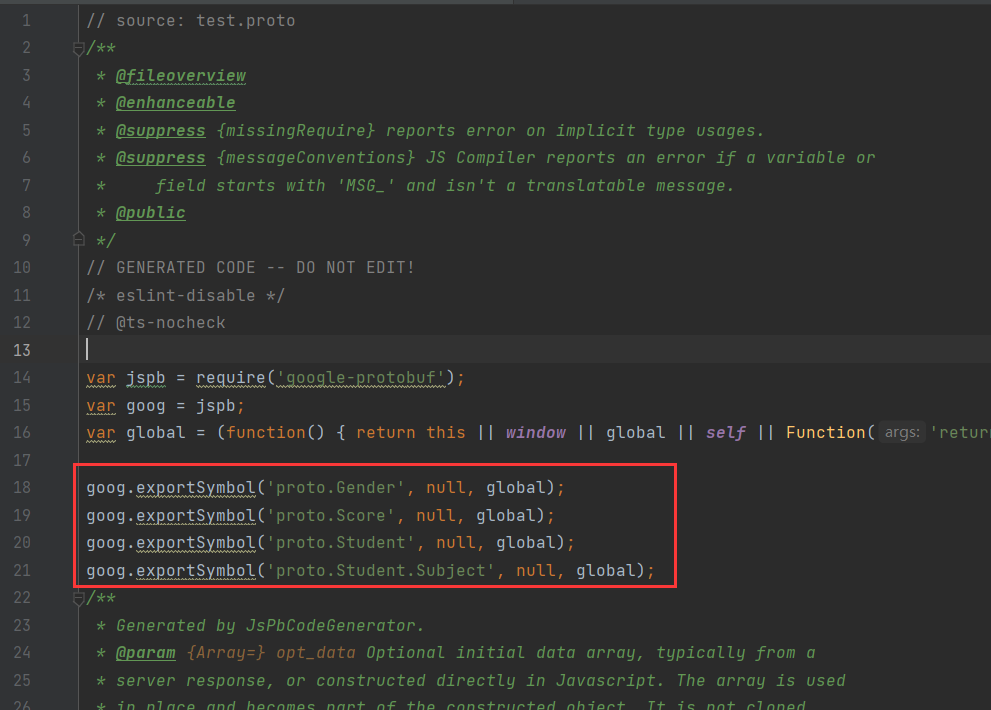991x710 pixels.
Task: Click the fold end marker at line 9
Action: [78, 240]
